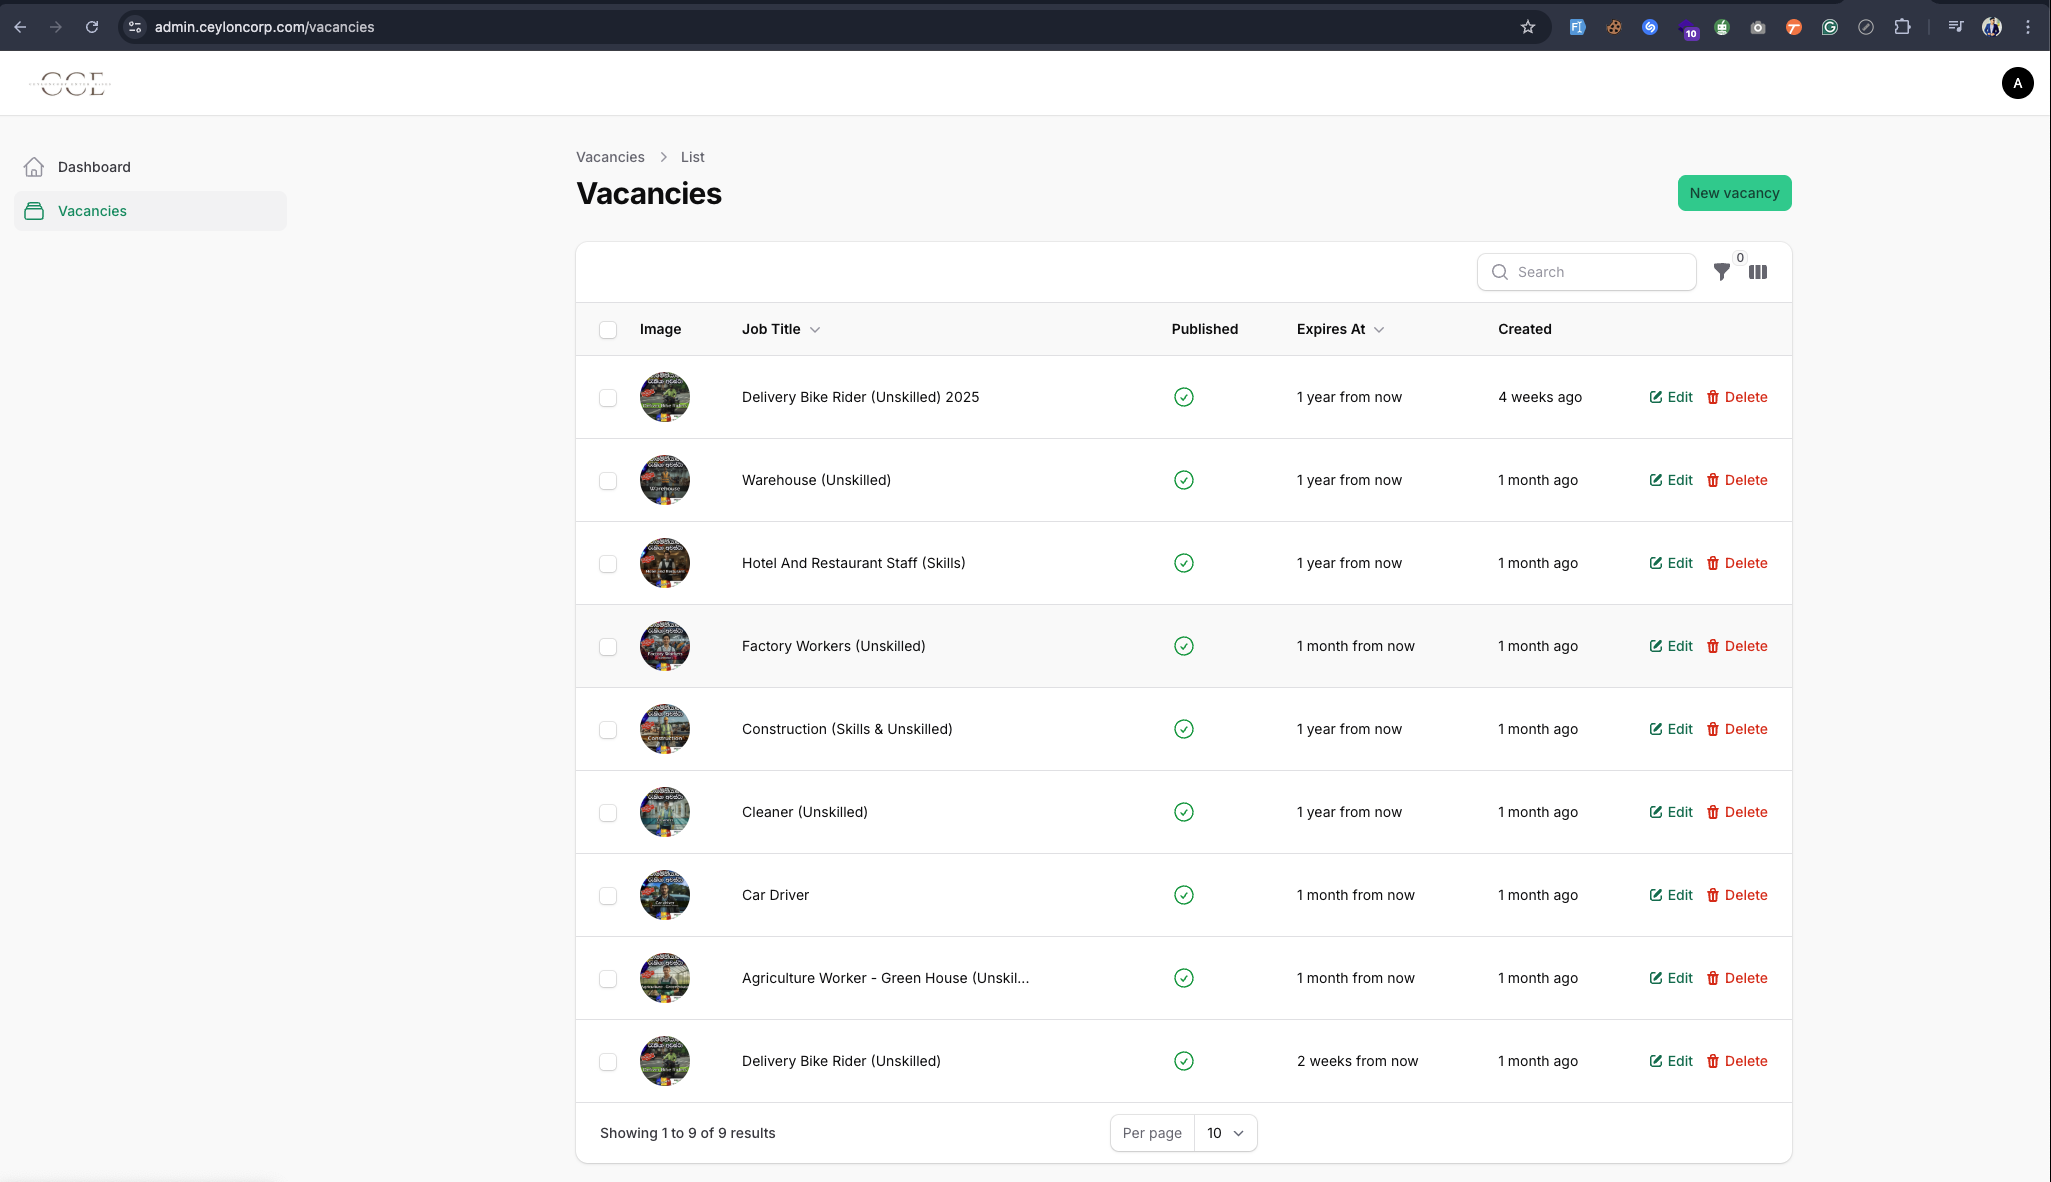Click the Grammarly extension icon in toolbar

coord(1829,27)
